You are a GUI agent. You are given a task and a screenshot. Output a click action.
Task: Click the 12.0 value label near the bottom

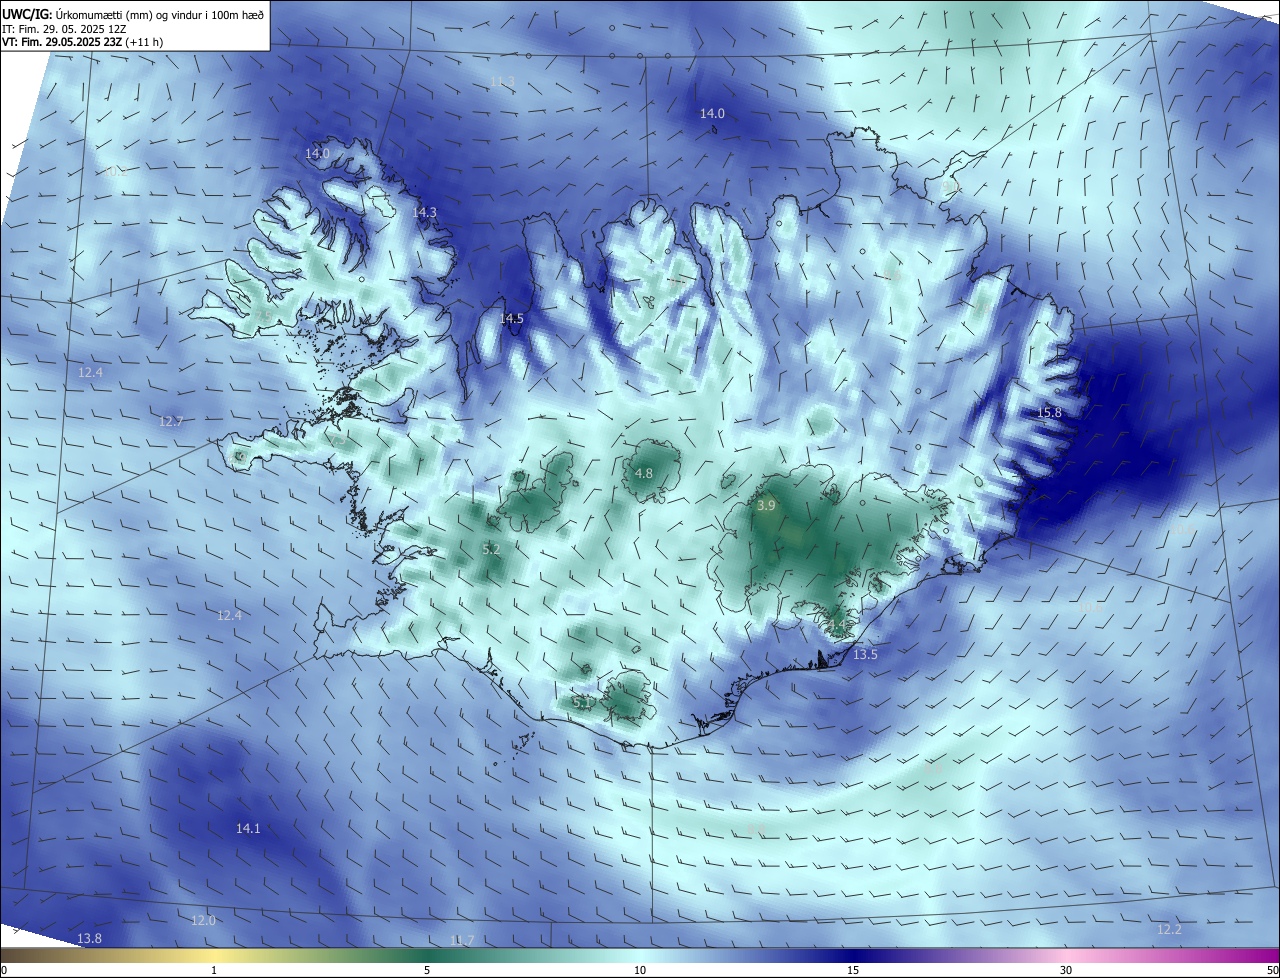click(x=203, y=920)
